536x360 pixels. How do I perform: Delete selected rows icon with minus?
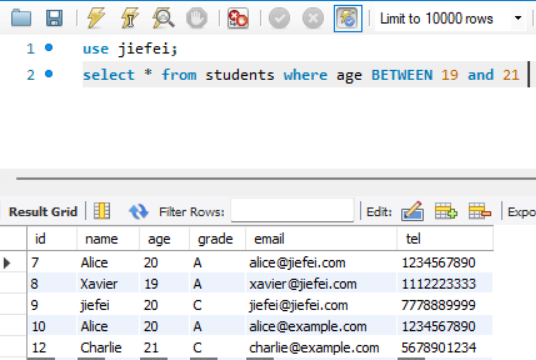pyautogui.click(x=480, y=211)
